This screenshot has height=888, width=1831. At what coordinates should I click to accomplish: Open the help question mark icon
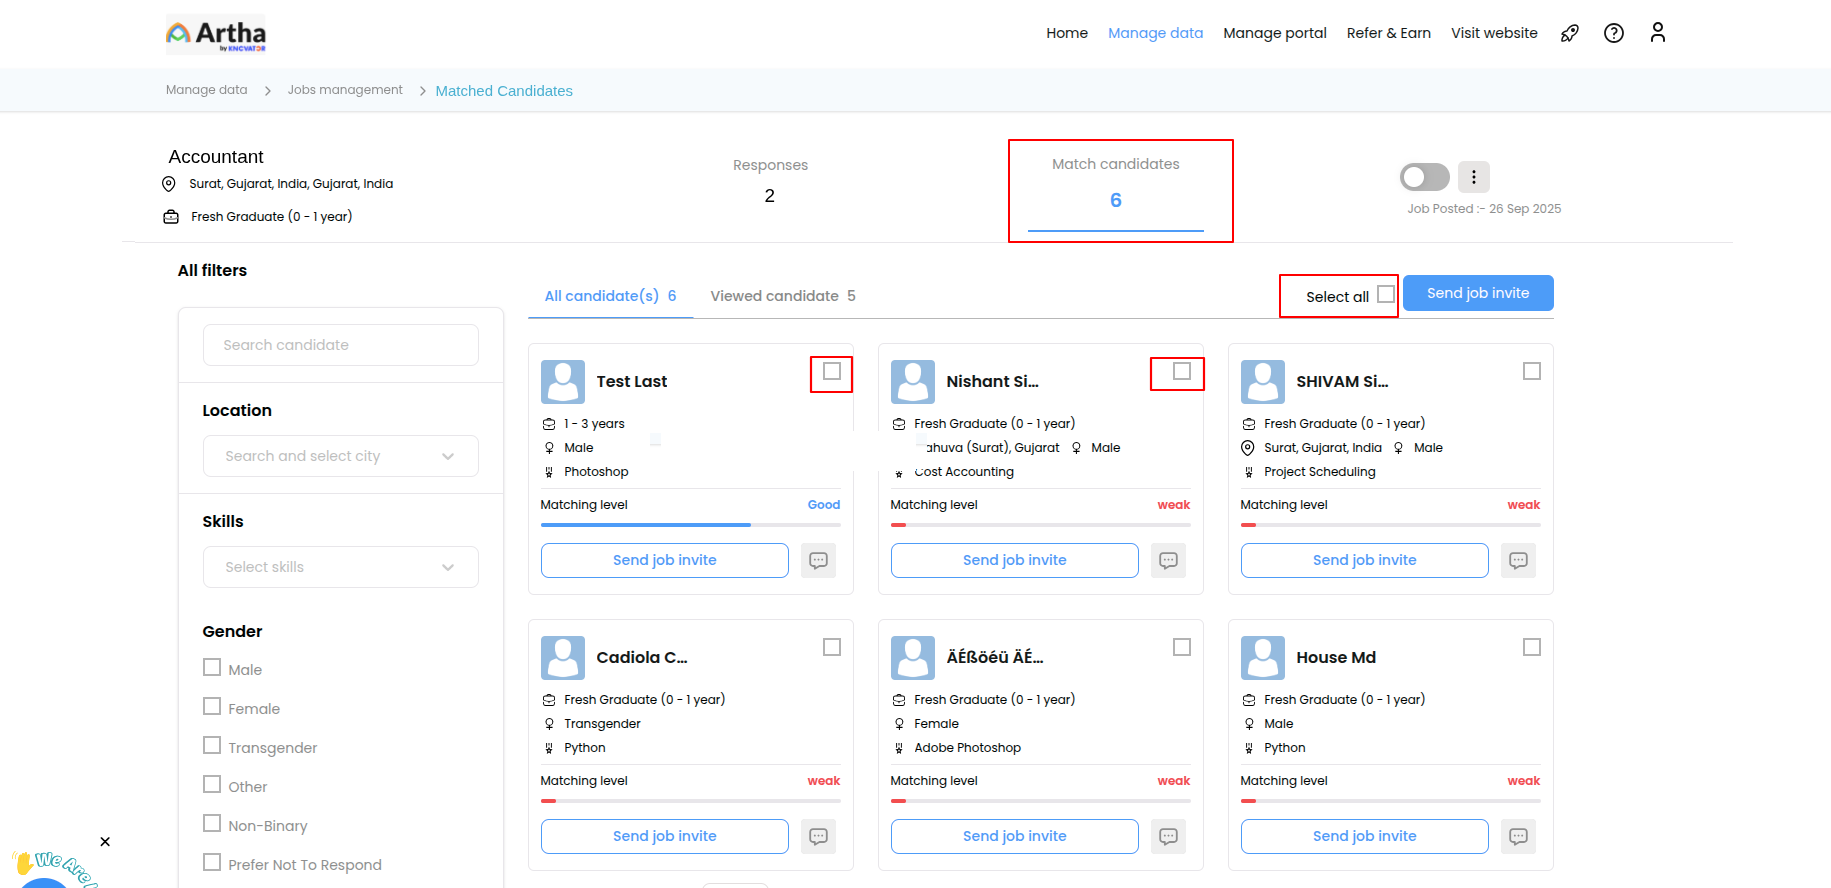tap(1613, 33)
